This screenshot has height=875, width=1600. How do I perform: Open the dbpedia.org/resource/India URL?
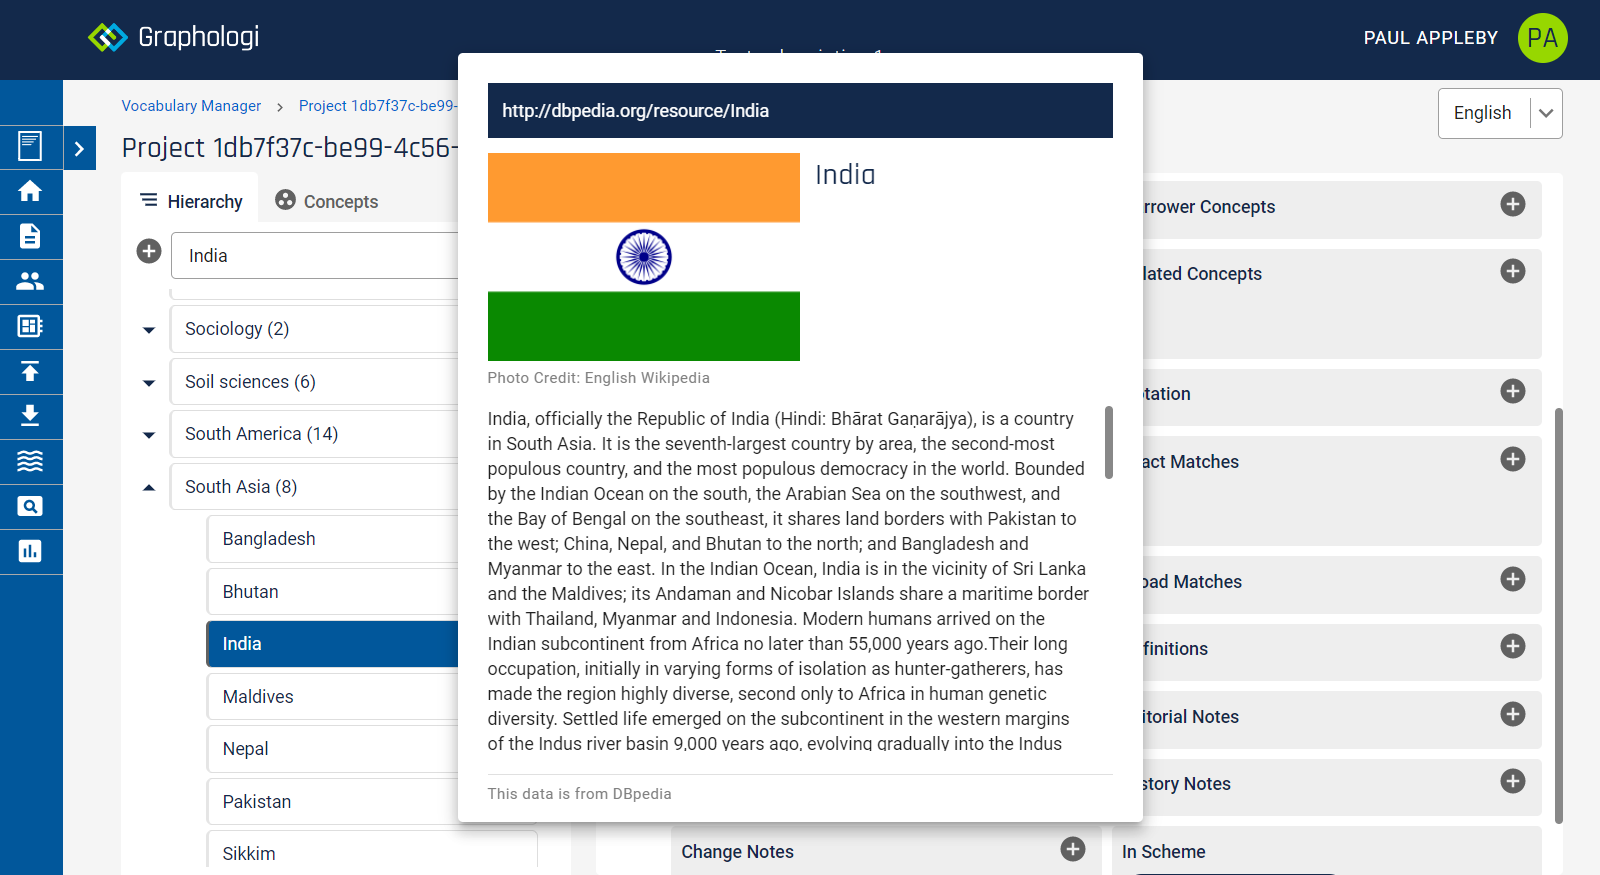635,111
